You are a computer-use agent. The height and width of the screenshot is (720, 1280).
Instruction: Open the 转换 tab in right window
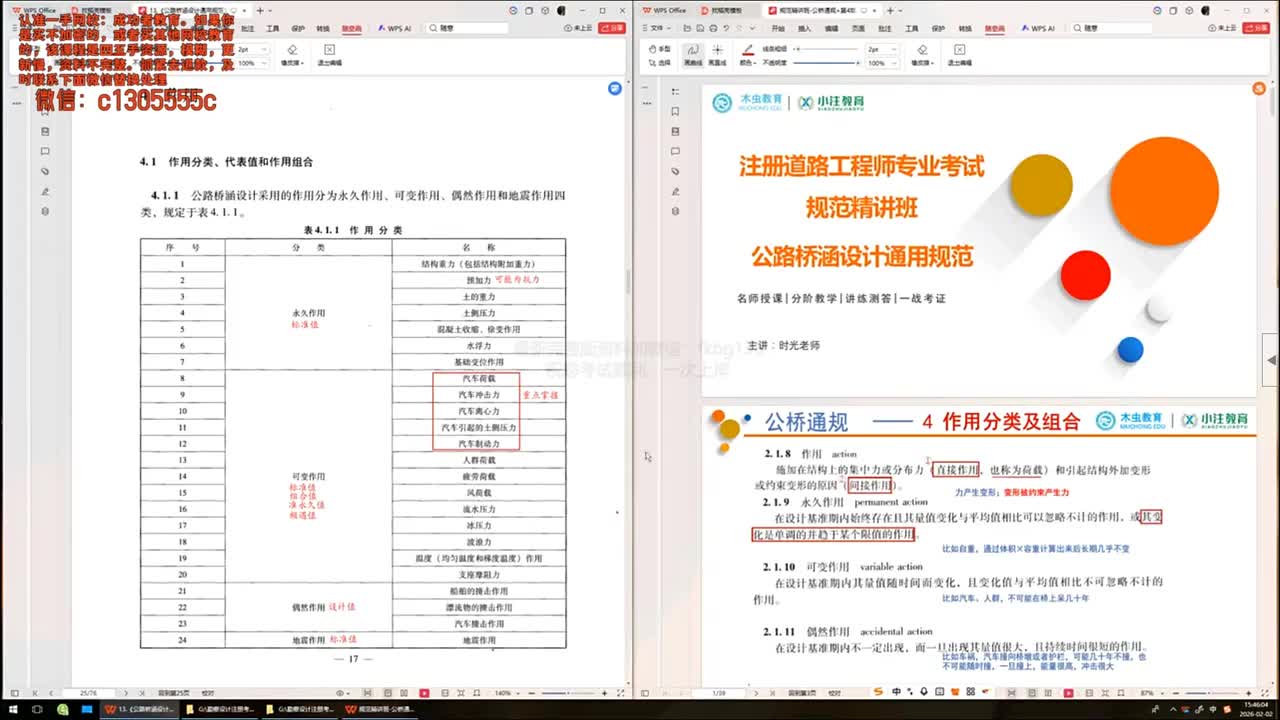click(x=964, y=29)
